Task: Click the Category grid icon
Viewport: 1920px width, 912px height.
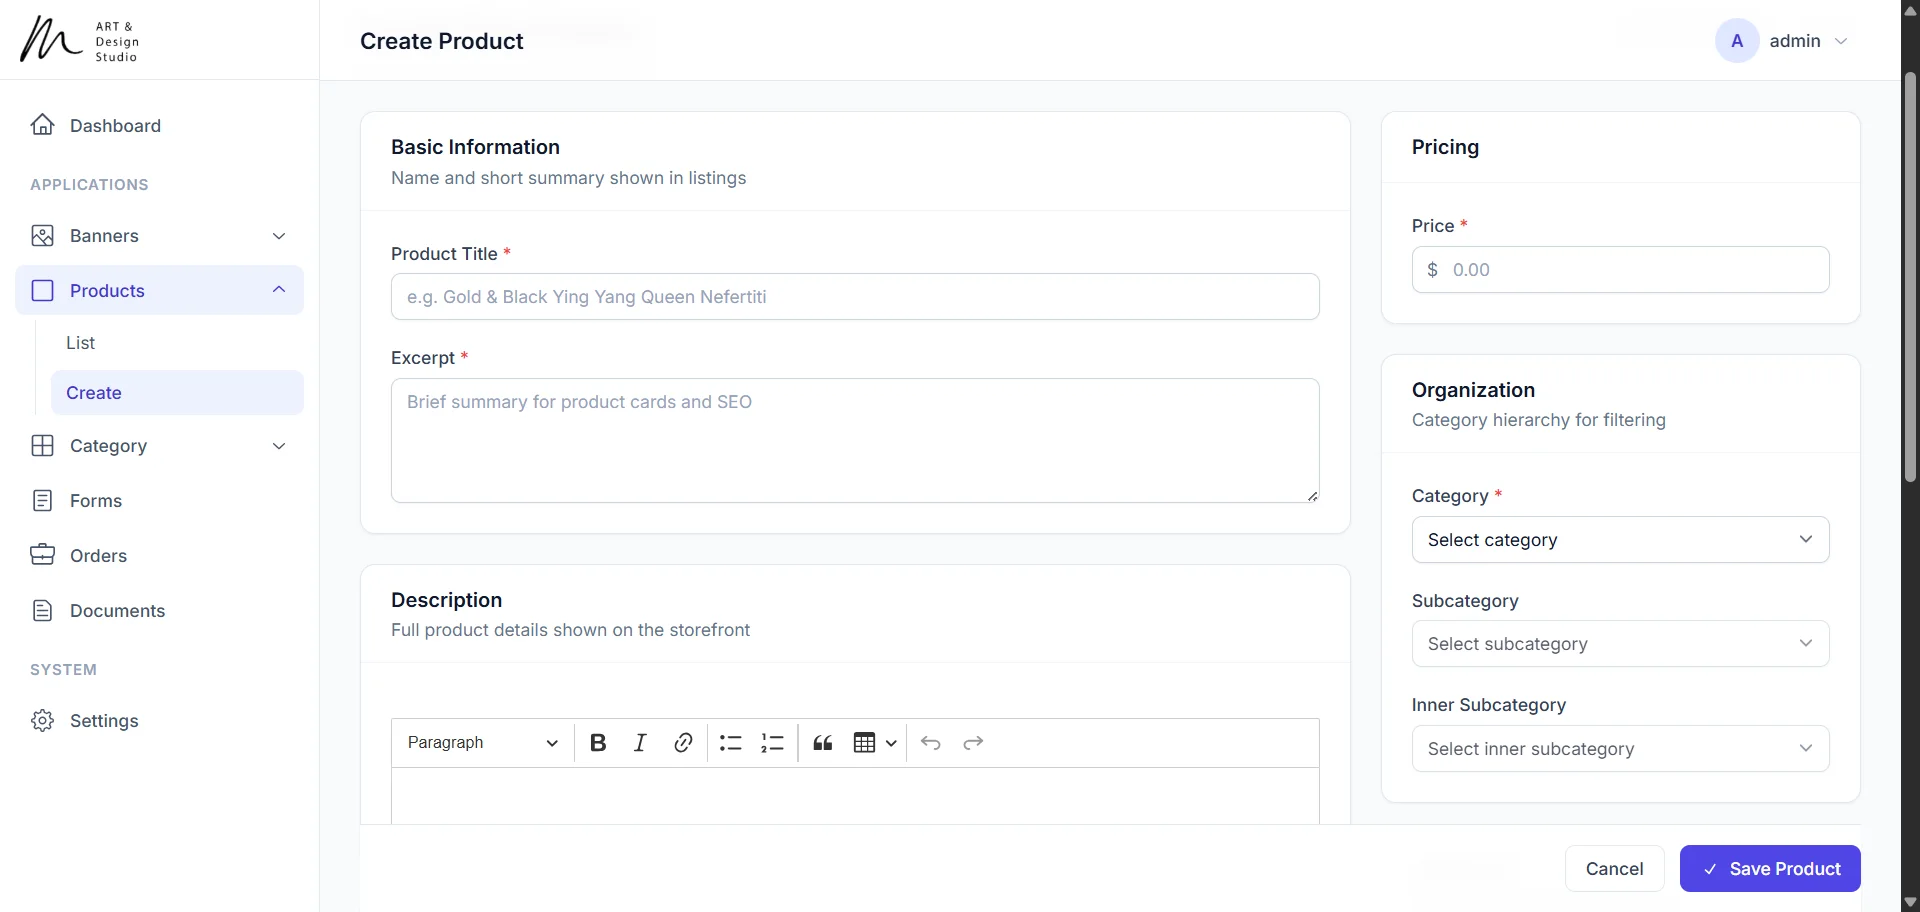Action: (42, 446)
